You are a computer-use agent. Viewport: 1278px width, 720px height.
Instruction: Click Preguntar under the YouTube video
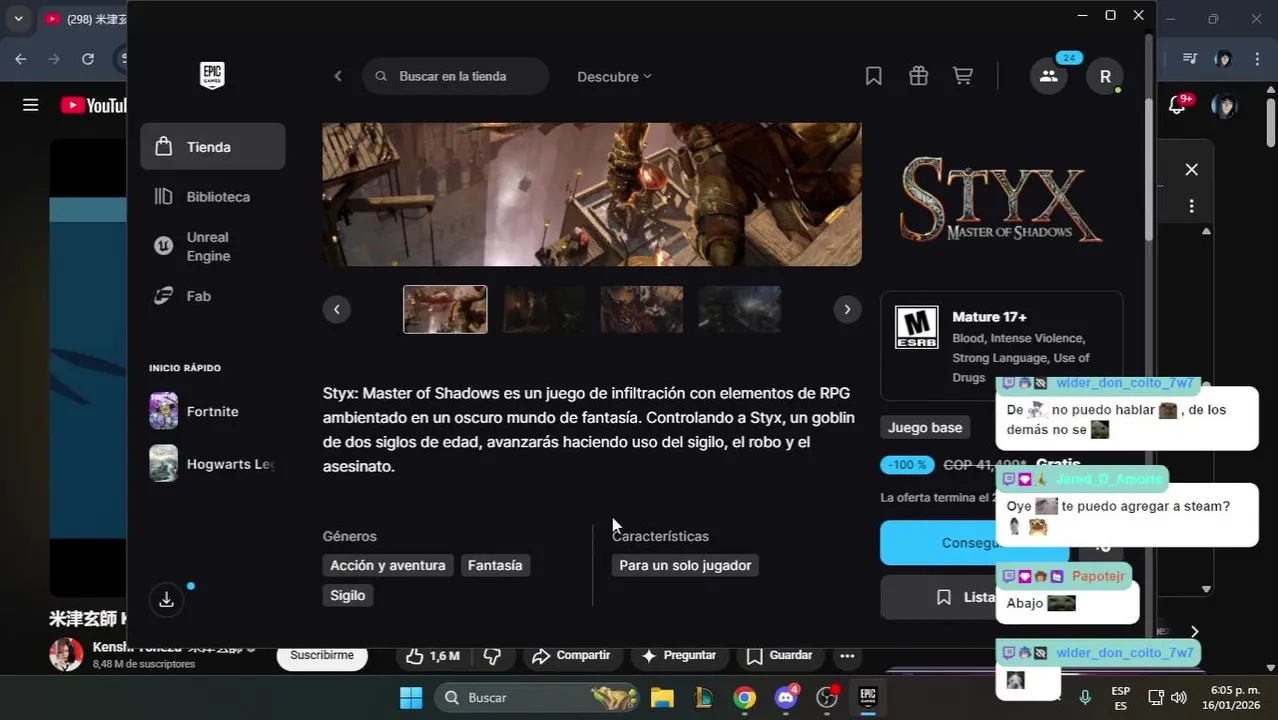pos(679,656)
